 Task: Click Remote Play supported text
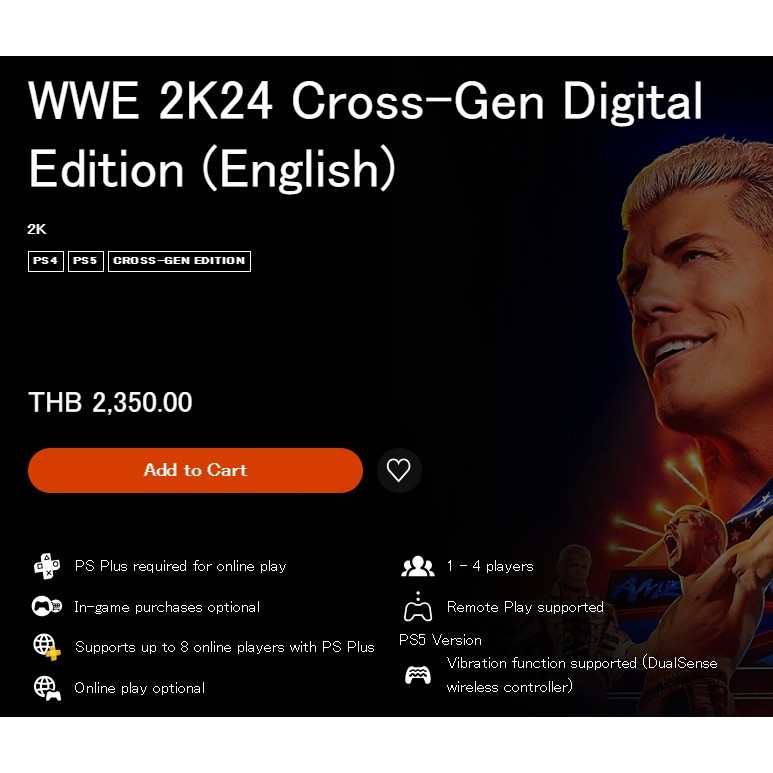[x=525, y=607]
